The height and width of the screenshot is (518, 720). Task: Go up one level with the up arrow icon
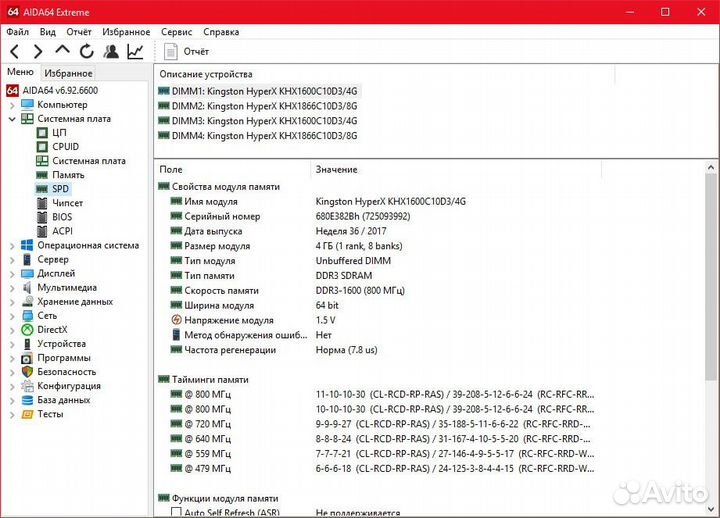[62, 50]
